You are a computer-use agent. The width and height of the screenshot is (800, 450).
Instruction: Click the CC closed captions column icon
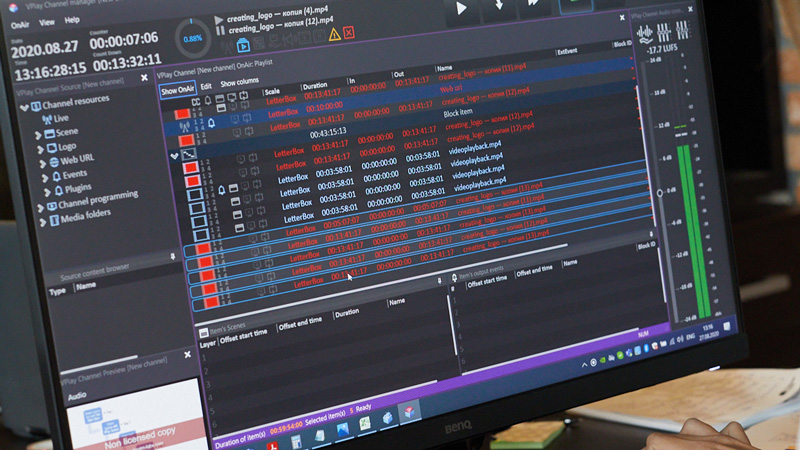(196, 102)
